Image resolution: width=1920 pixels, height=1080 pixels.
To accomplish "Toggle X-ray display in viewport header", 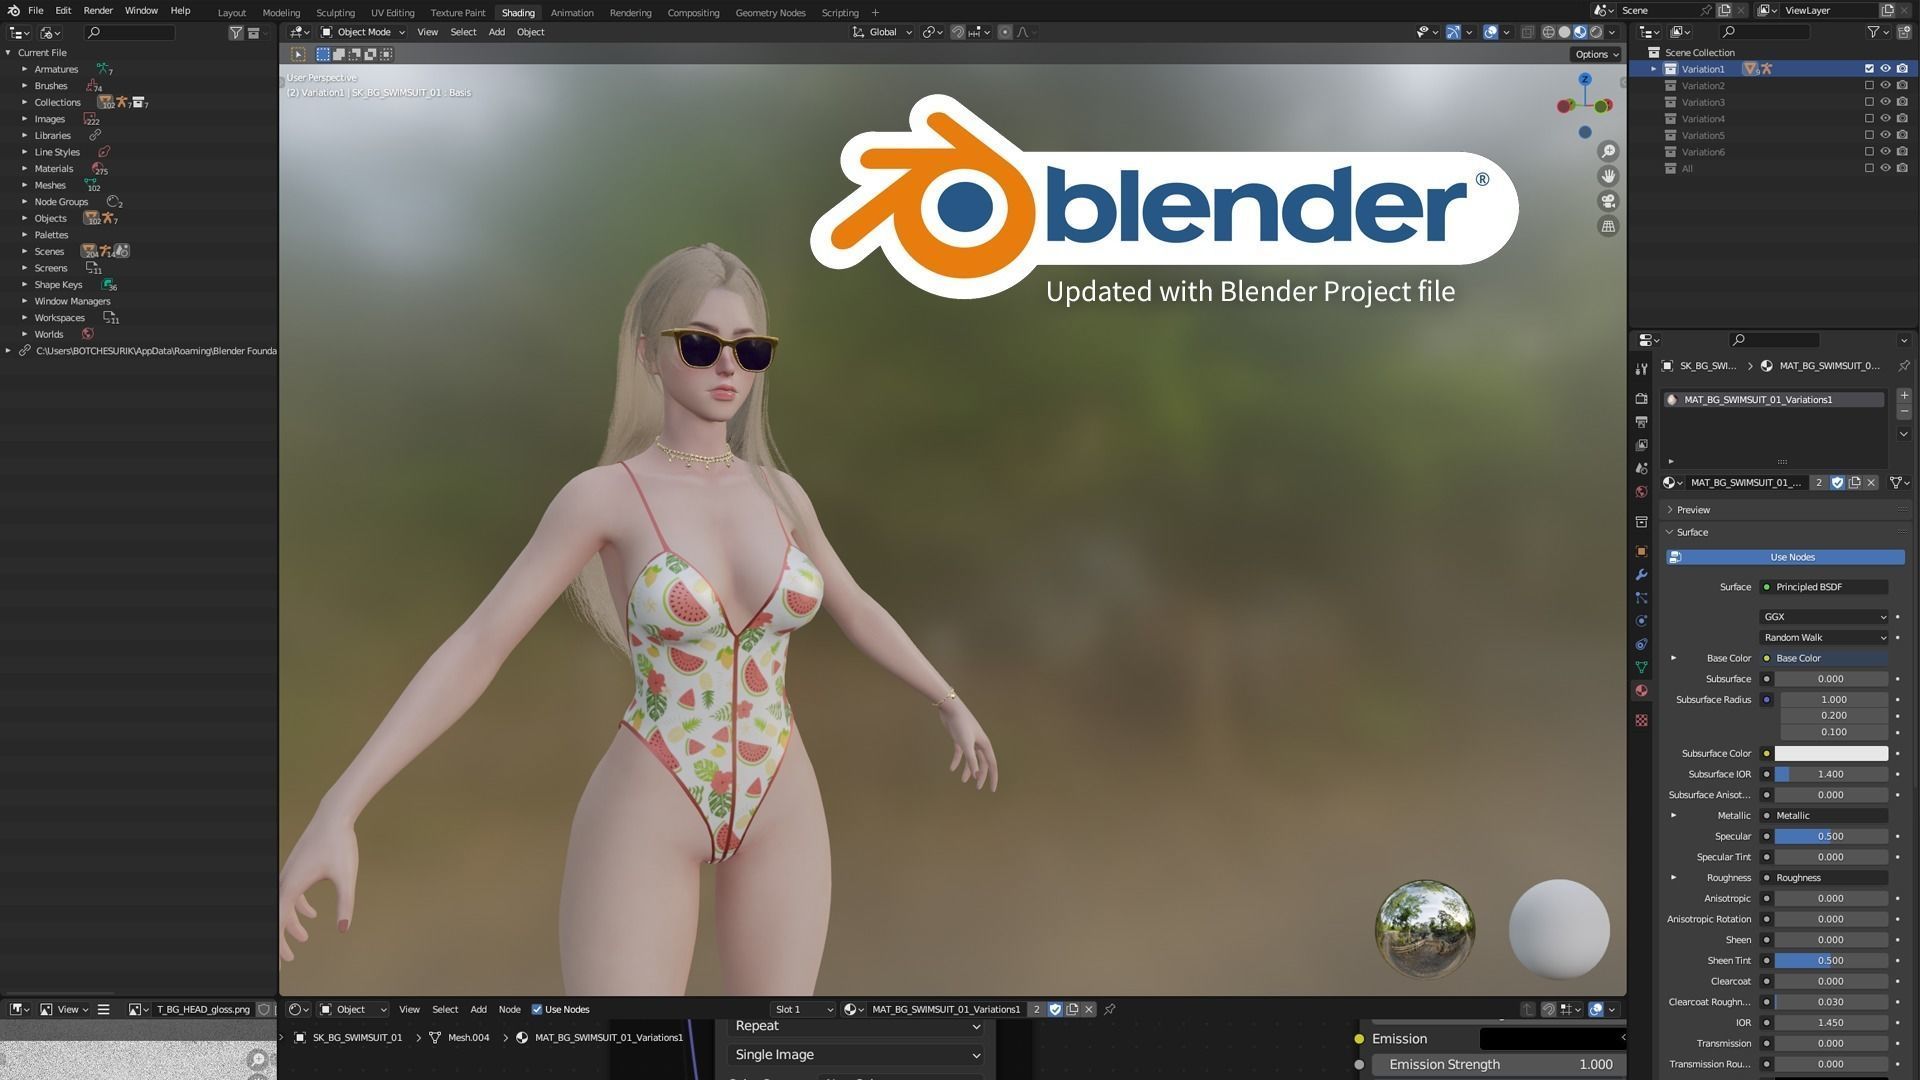I will (x=1527, y=32).
